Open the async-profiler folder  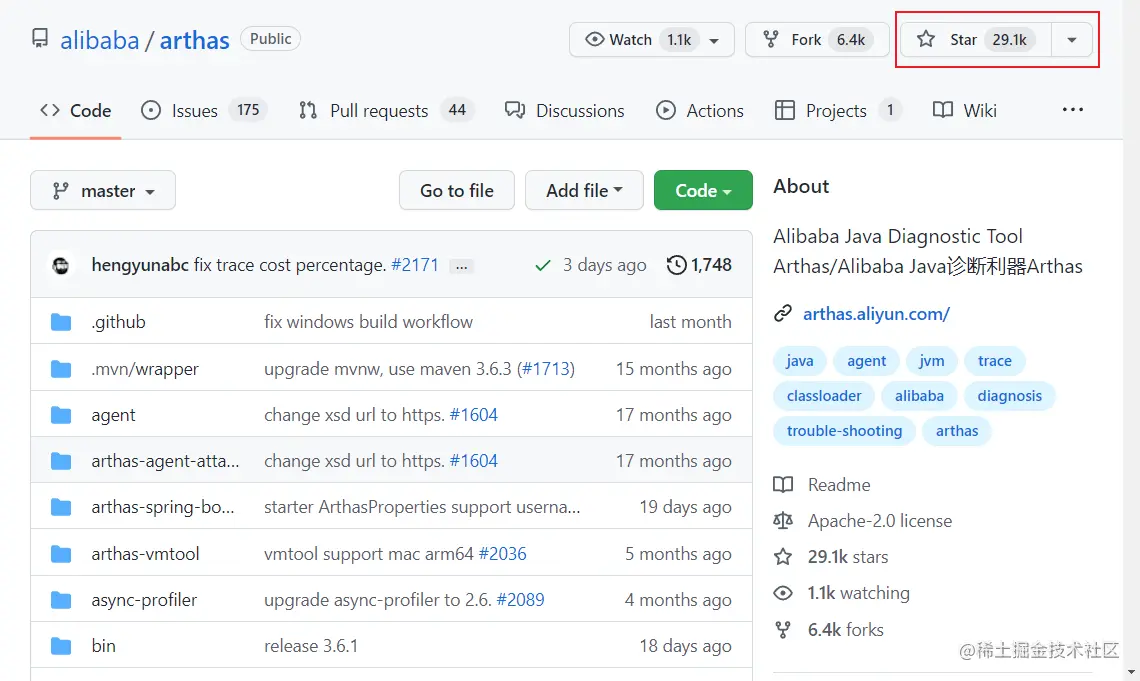click(144, 600)
